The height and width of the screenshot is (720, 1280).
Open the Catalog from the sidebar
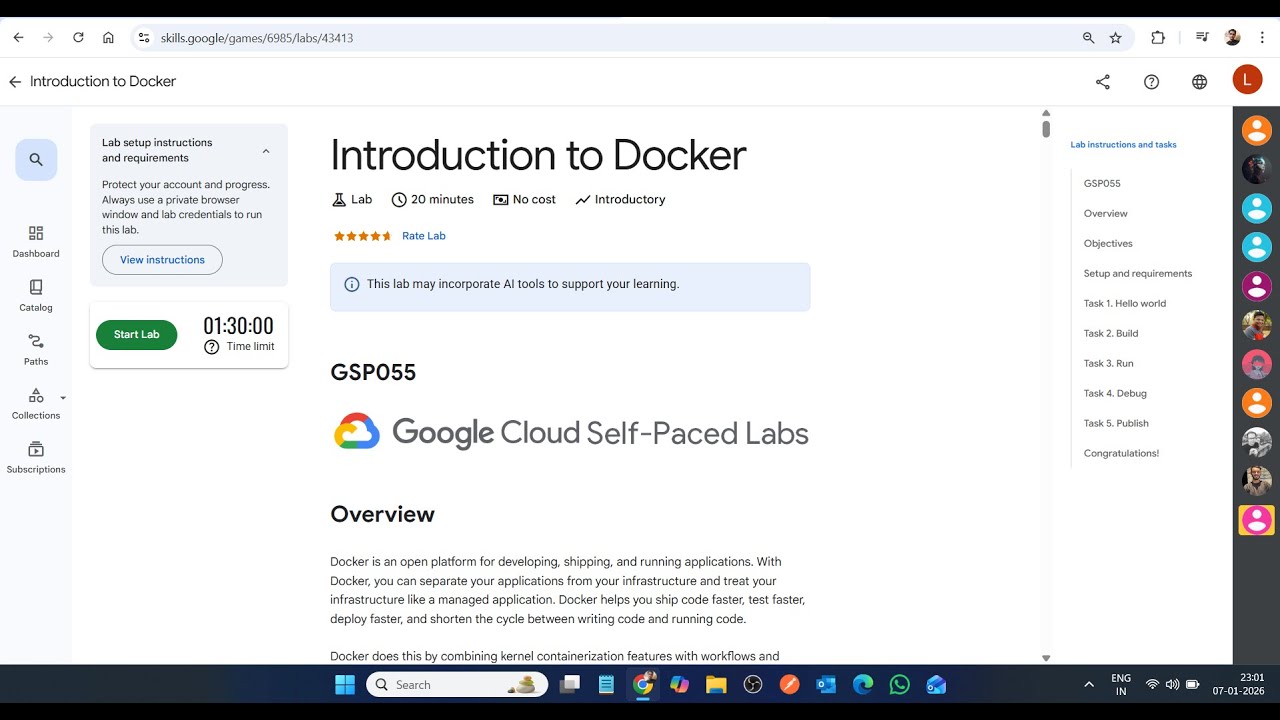pos(36,295)
